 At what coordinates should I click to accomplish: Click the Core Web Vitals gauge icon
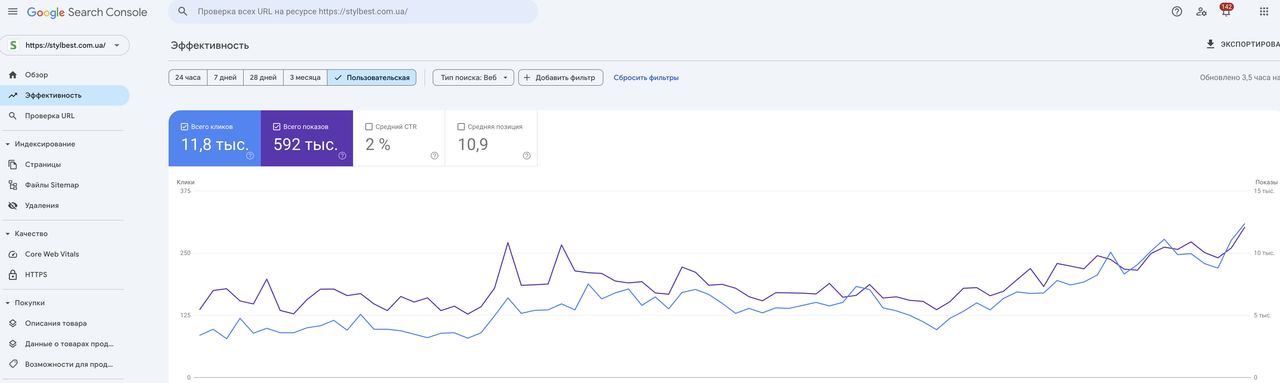click(13, 254)
